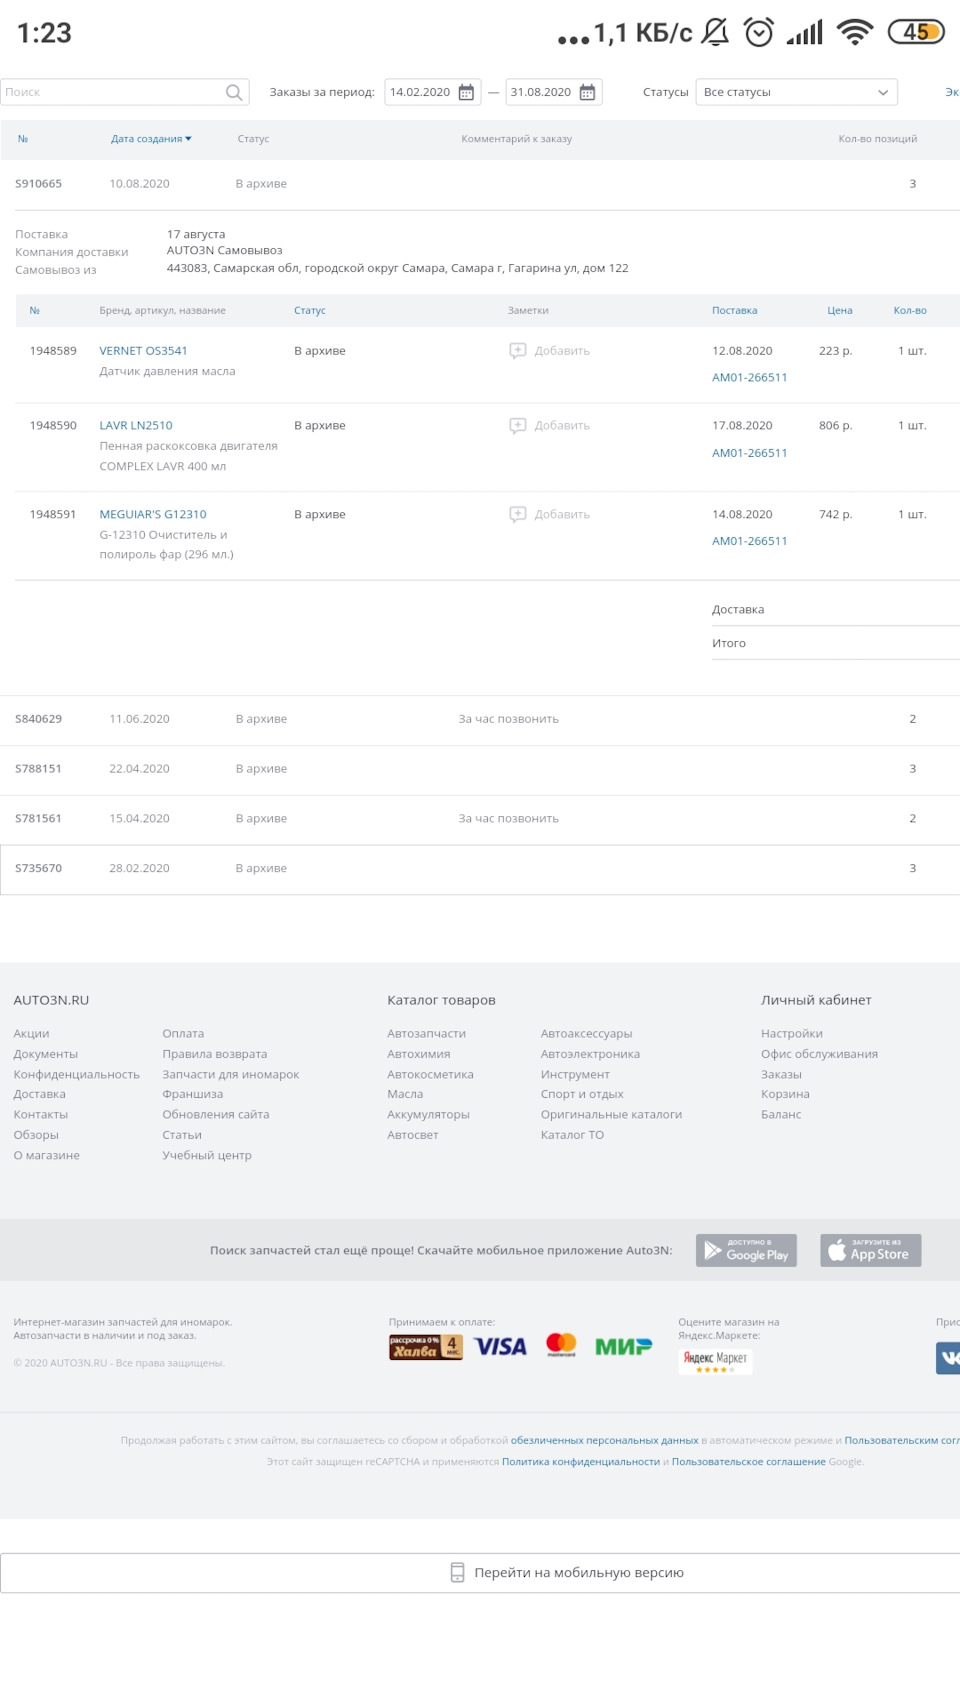Screen dimensions: 960x1707
Task: Tap the battery indicator showing 45
Action: [916, 32]
